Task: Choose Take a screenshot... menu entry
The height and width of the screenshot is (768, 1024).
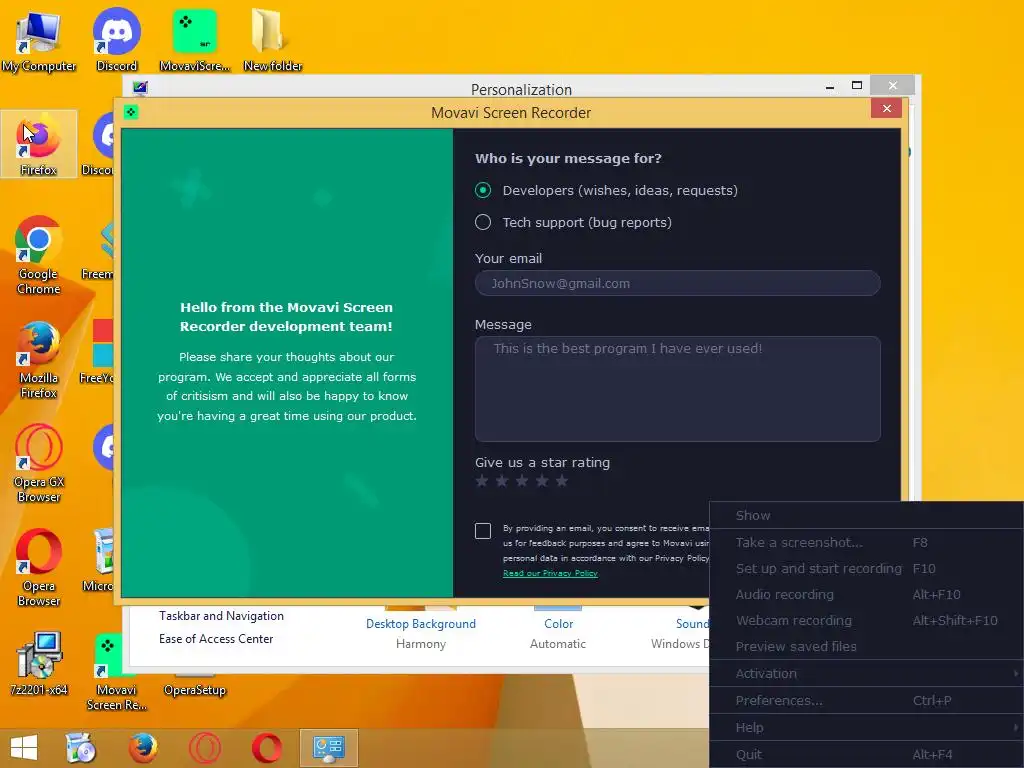Action: click(x=866, y=543)
